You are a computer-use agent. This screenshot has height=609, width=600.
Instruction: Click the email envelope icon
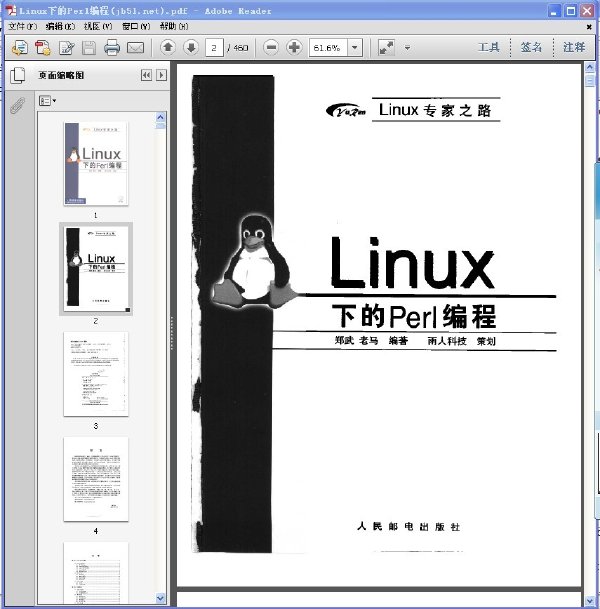[x=136, y=48]
